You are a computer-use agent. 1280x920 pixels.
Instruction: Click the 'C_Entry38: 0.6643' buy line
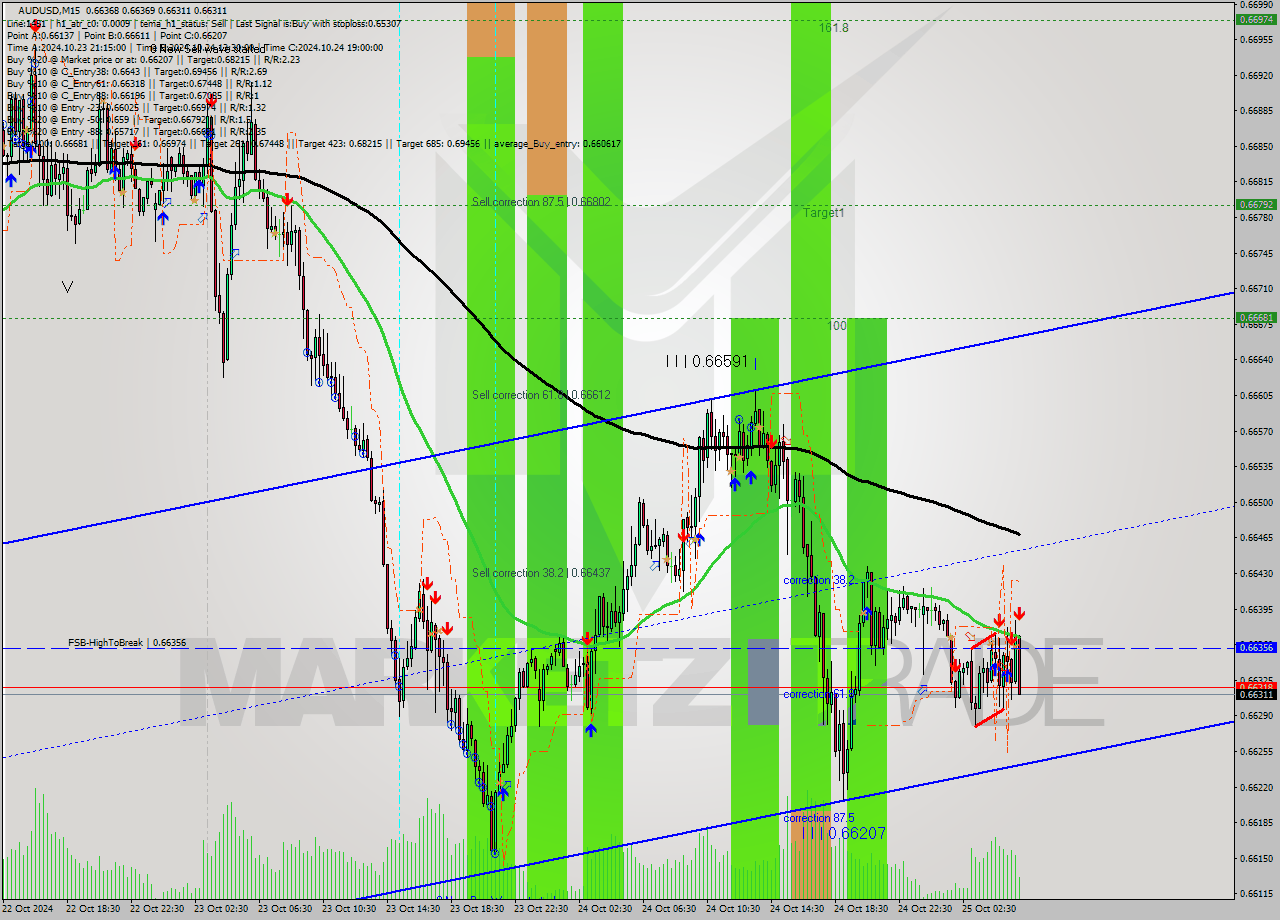click(136, 71)
